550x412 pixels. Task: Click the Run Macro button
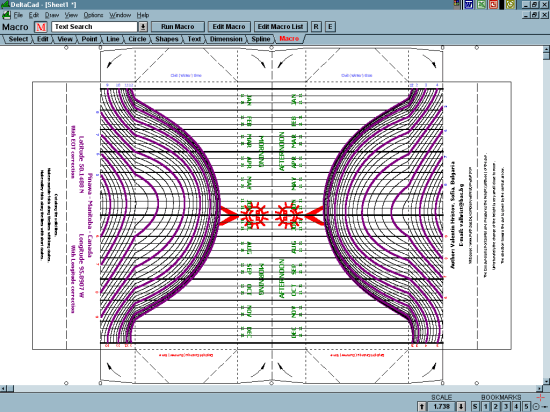177,27
